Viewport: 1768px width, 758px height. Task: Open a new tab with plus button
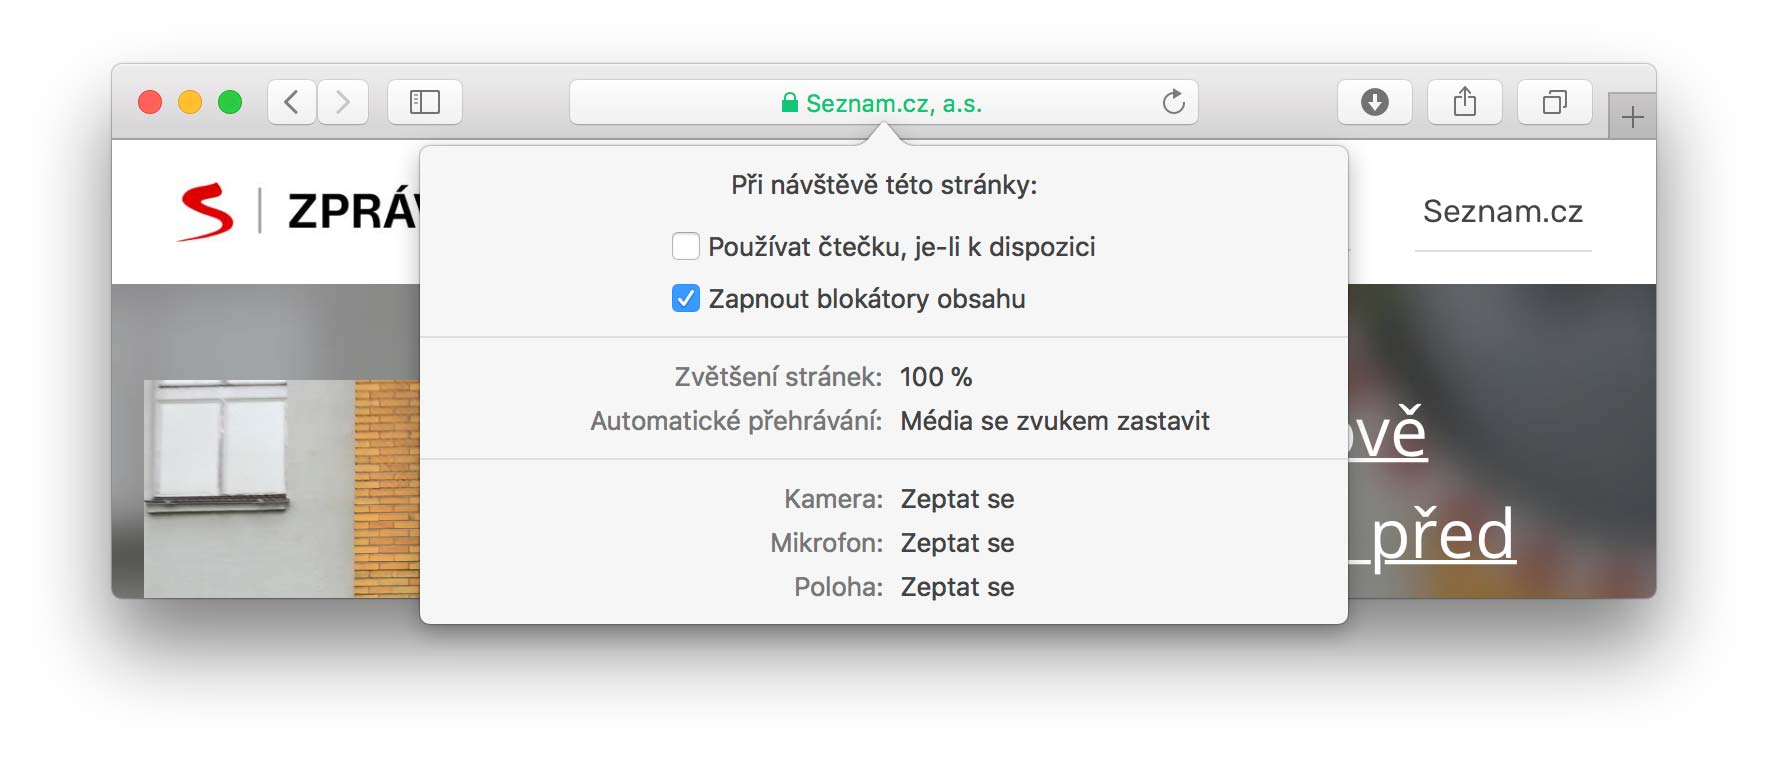coord(1632,117)
